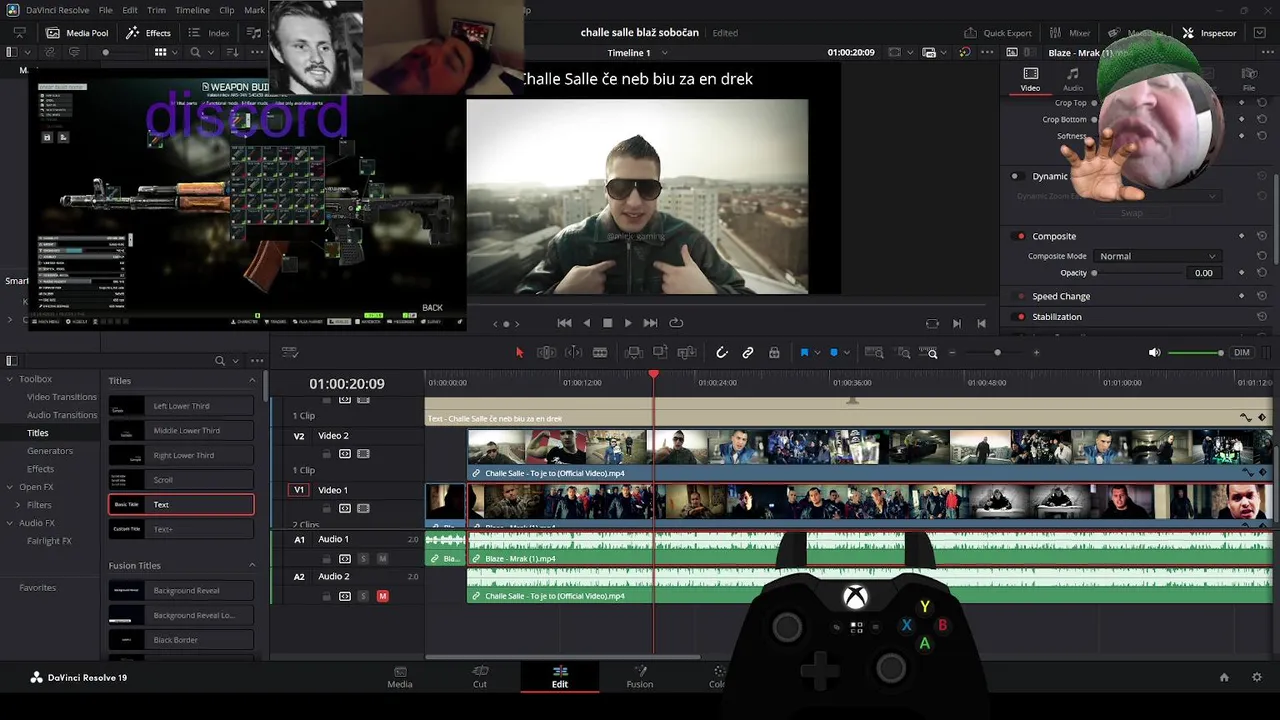Viewport: 1280px width, 720px height.
Task: Expand the Audio FX tree node
Action: click(10, 523)
